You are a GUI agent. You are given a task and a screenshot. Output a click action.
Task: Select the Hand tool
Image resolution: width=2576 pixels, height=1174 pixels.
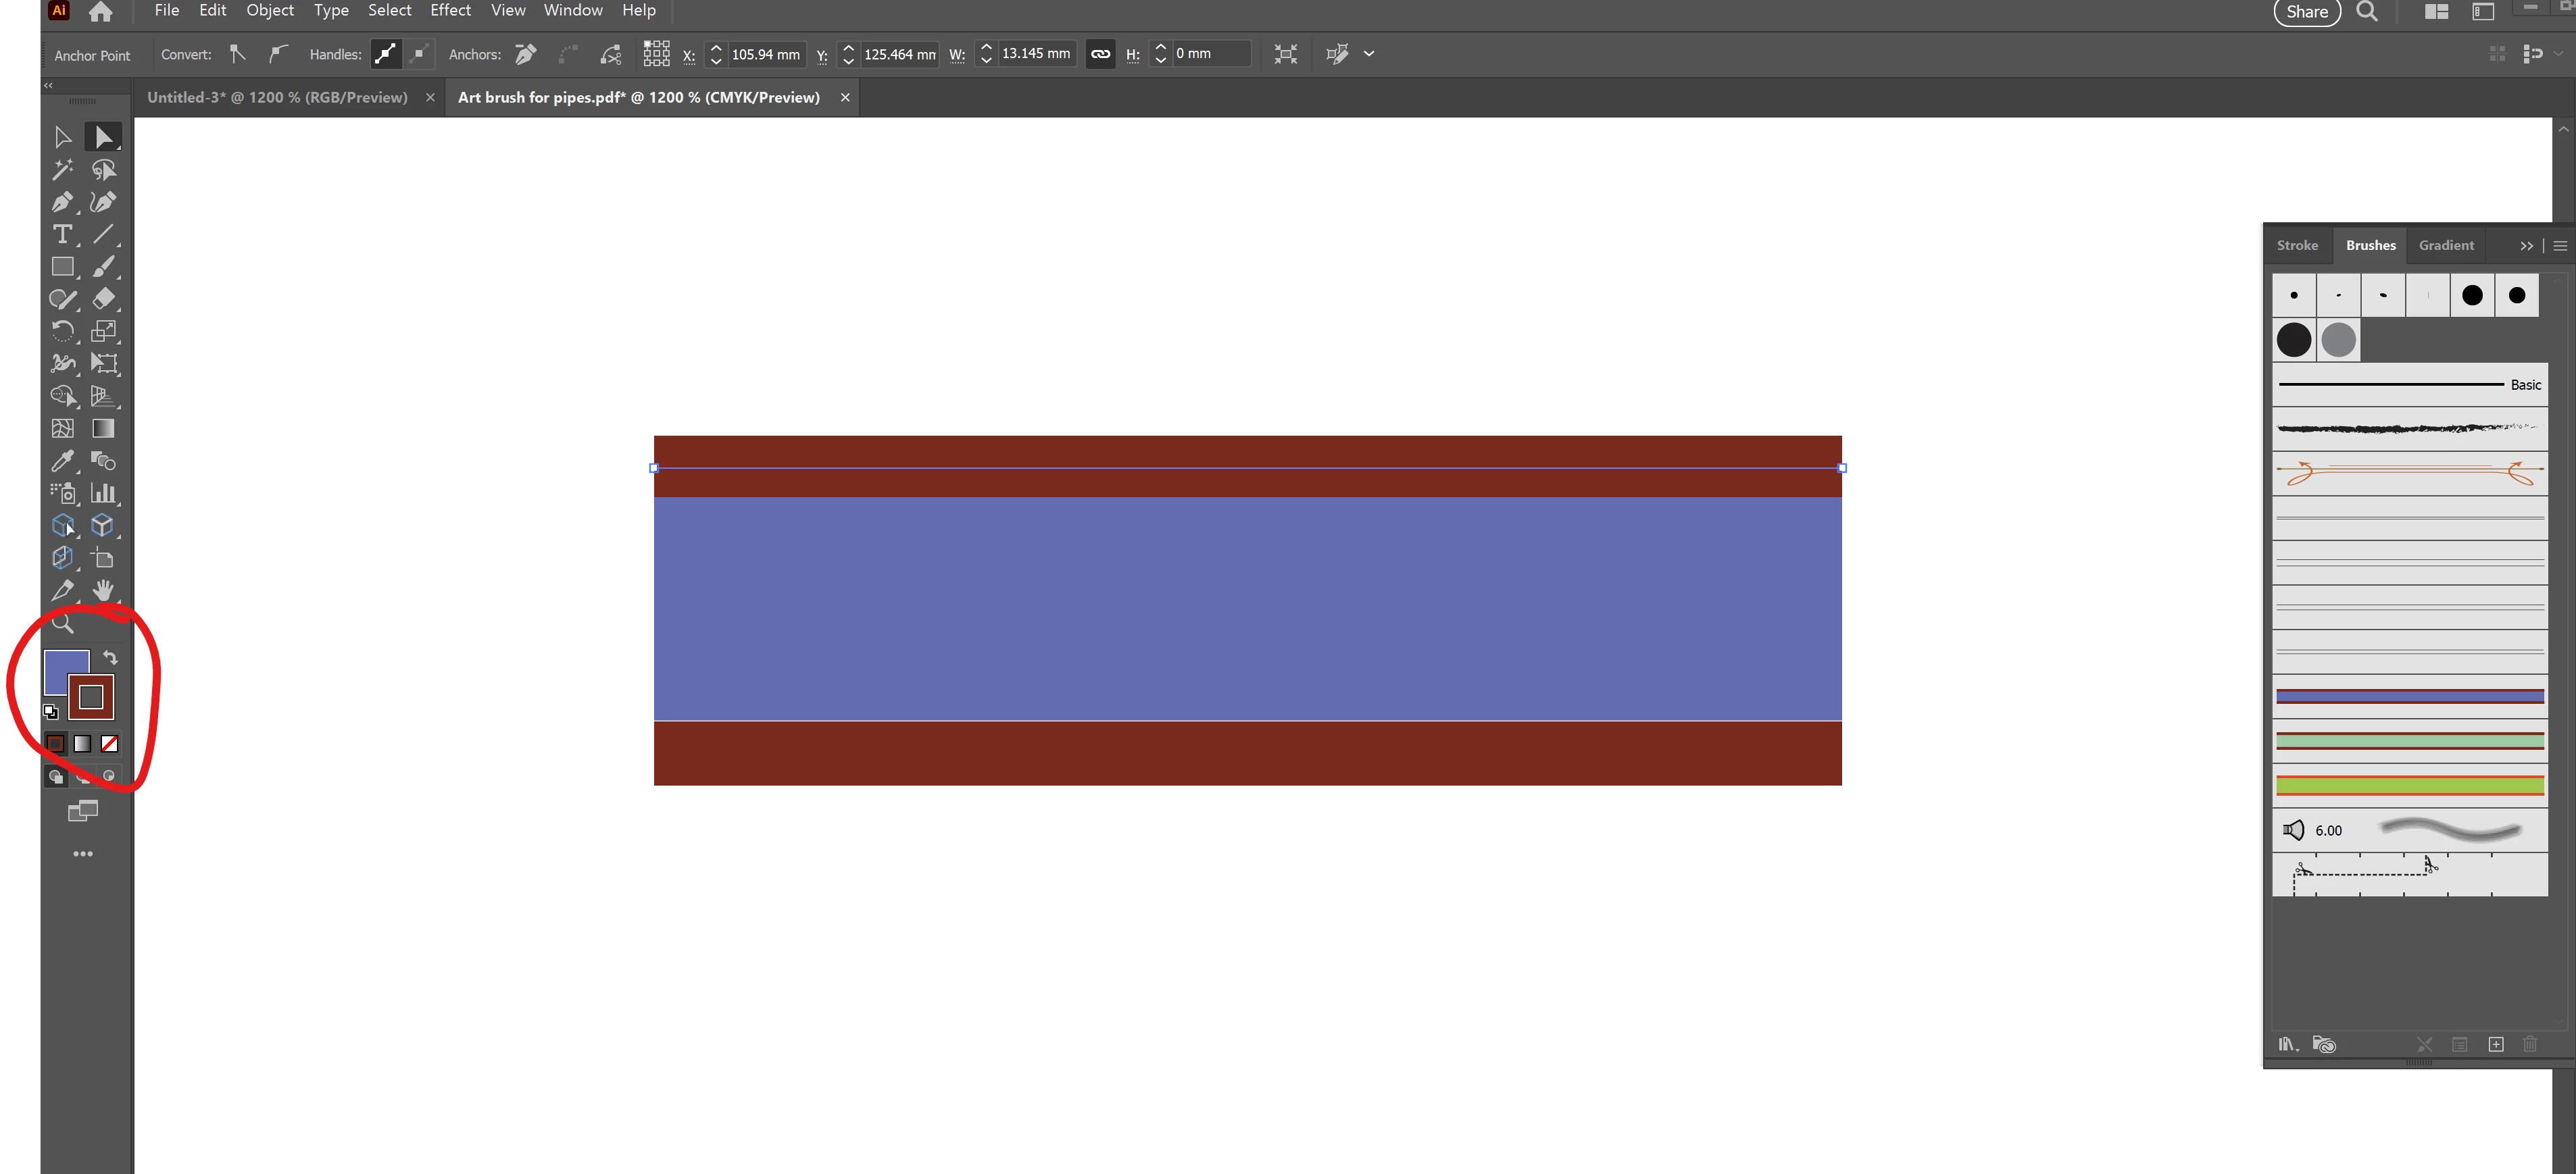tap(103, 590)
